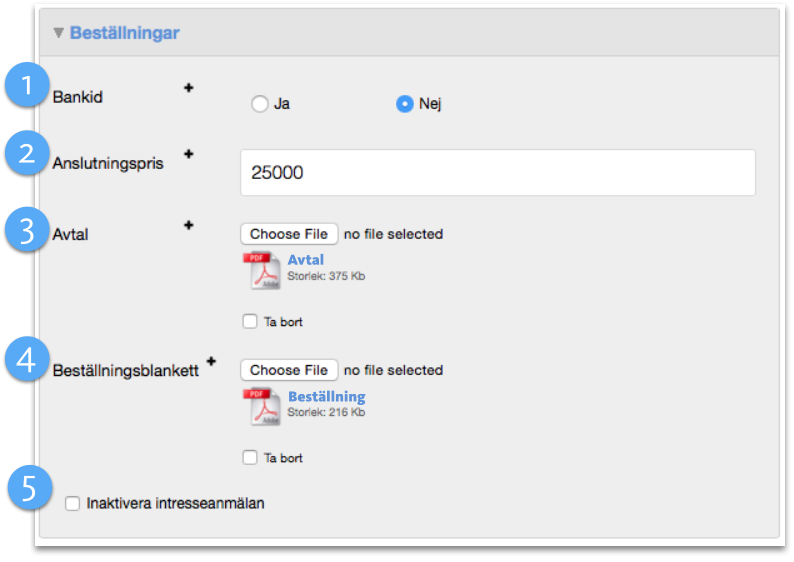The image size is (794, 562).
Task: Collapse the Beställningar section triangle
Action: (x=58, y=33)
